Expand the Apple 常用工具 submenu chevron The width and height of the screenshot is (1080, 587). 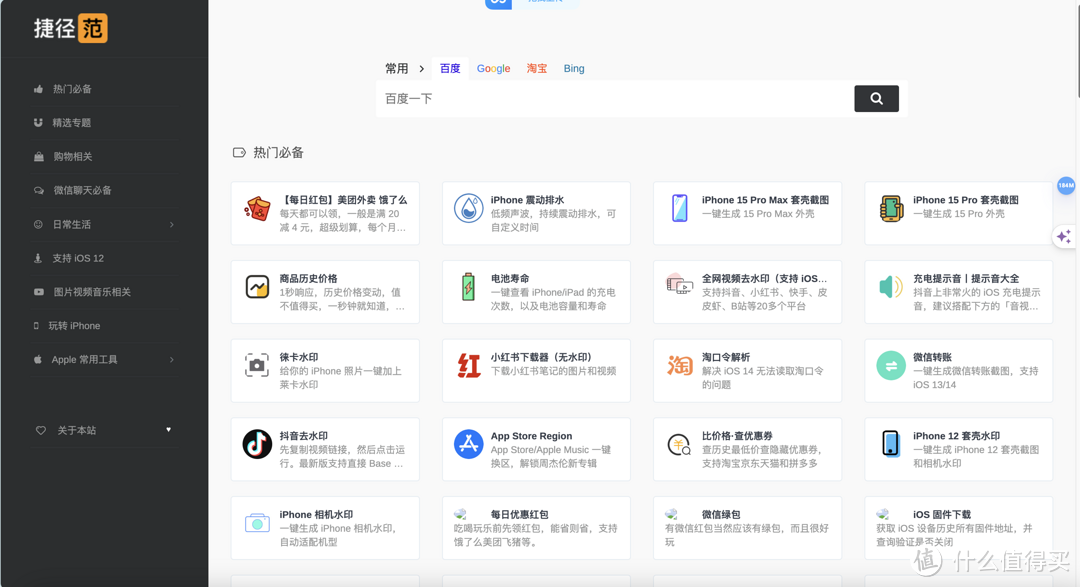point(172,360)
